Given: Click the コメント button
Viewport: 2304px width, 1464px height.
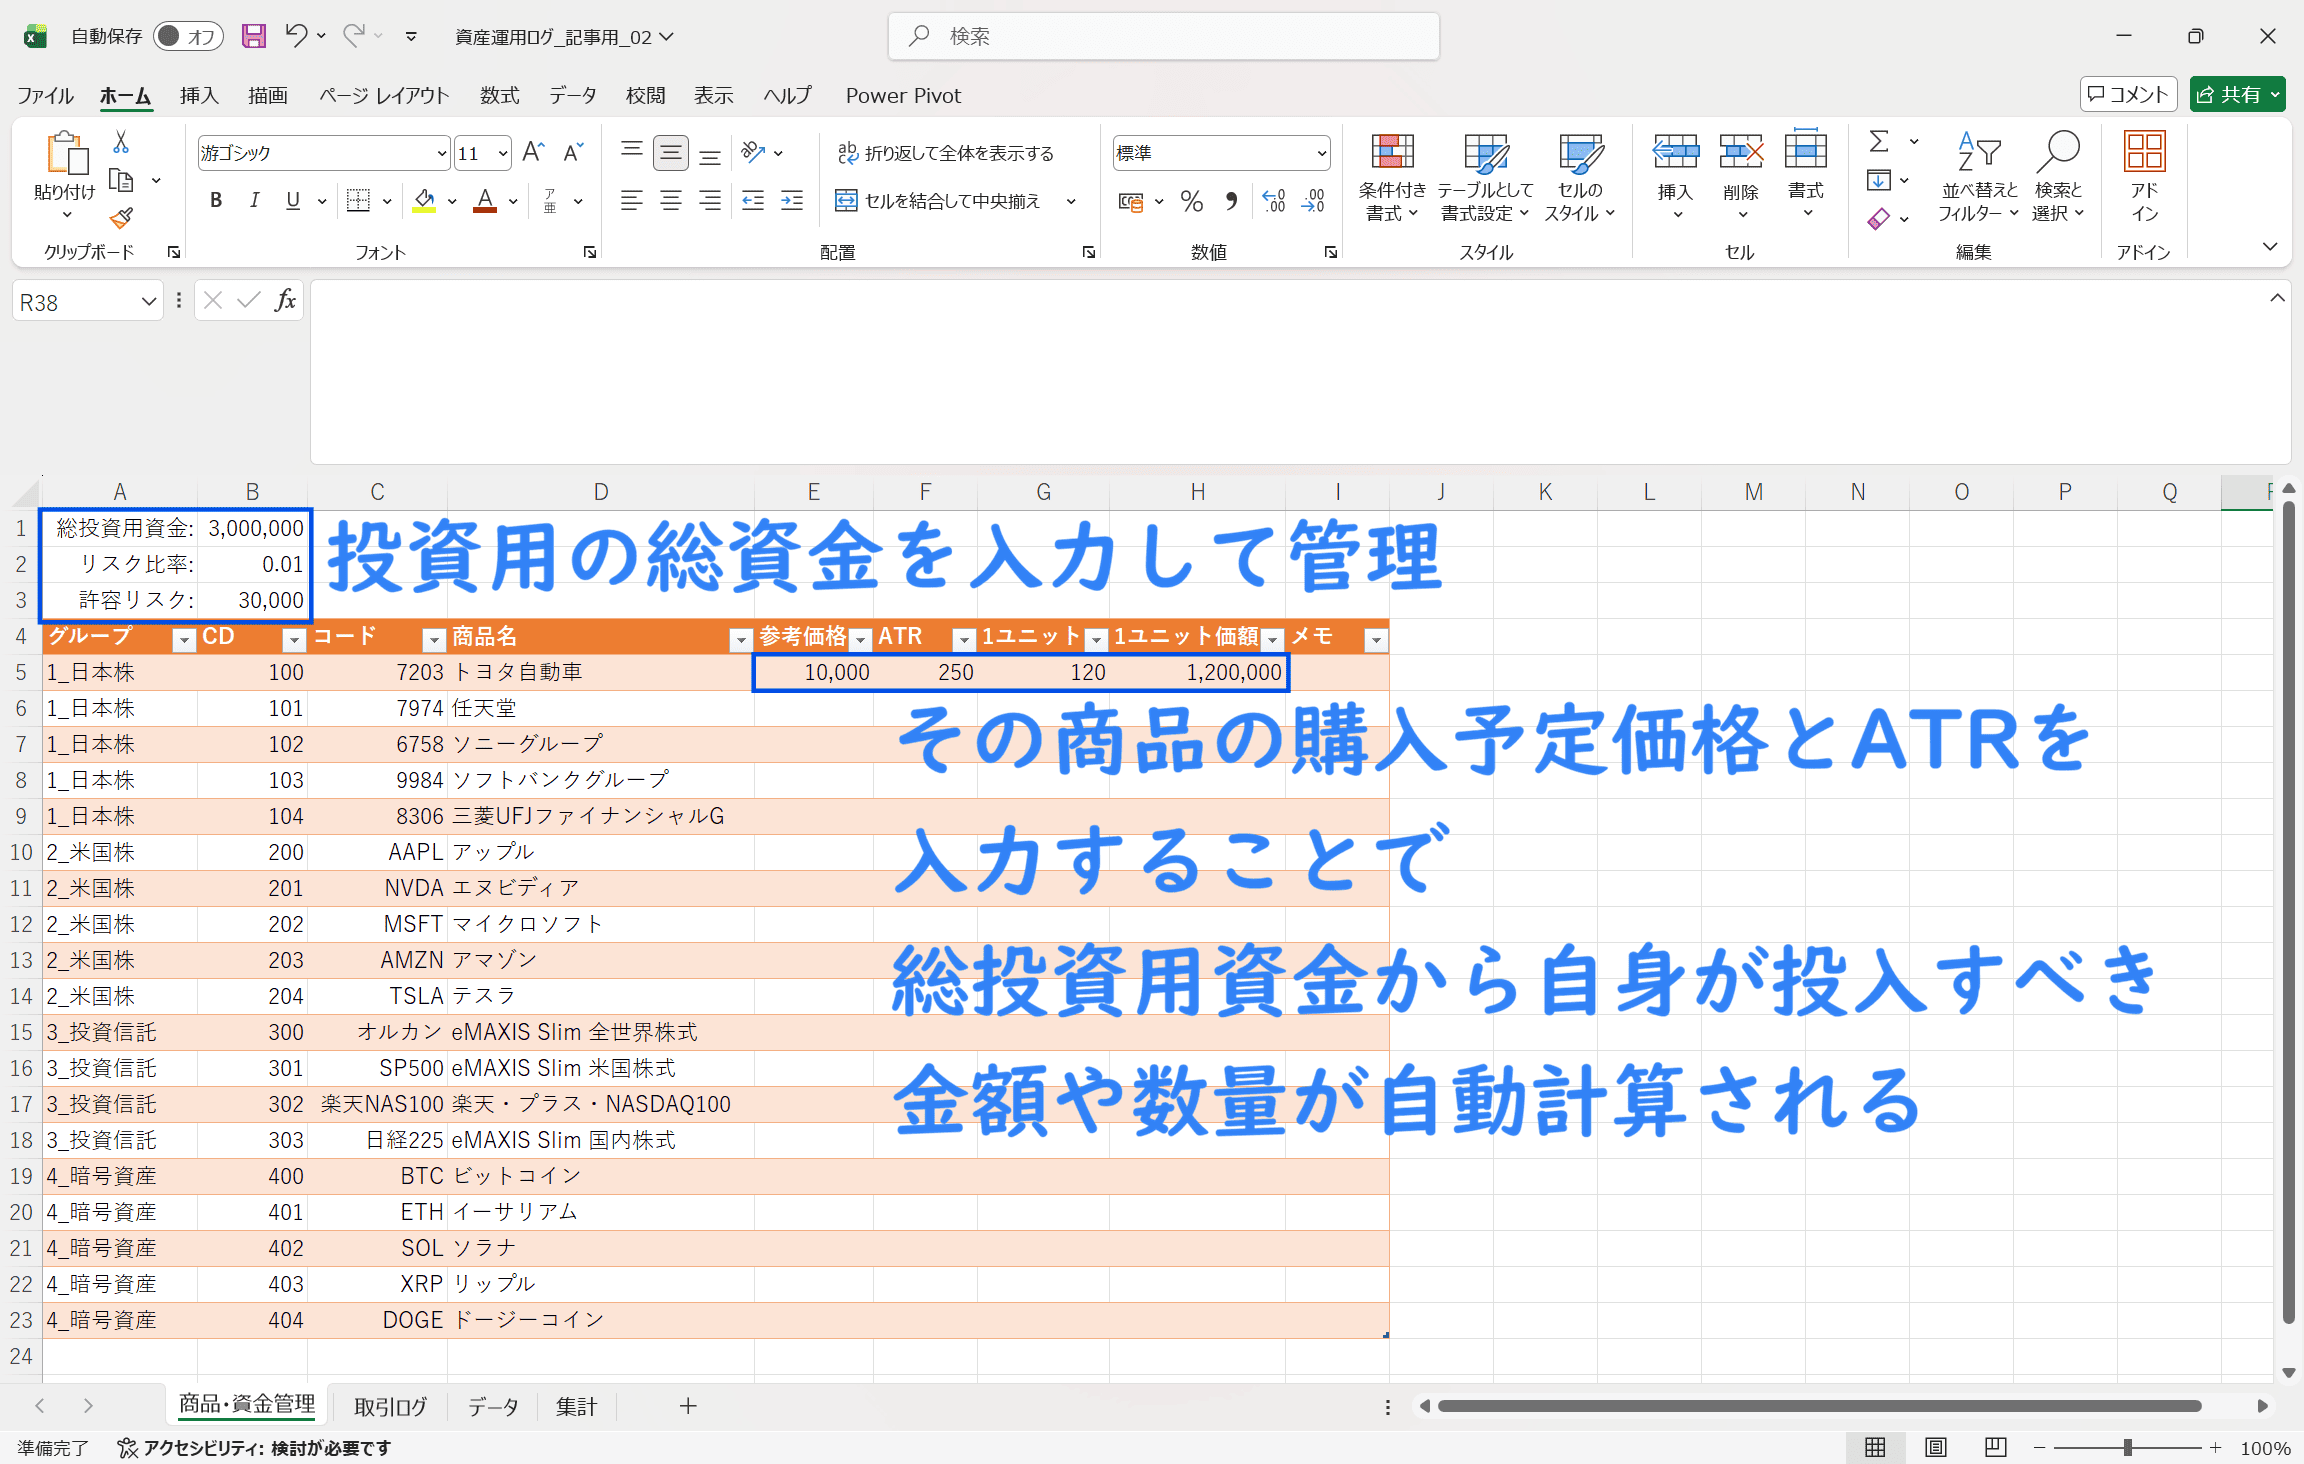Looking at the screenshot, I should 2128,95.
